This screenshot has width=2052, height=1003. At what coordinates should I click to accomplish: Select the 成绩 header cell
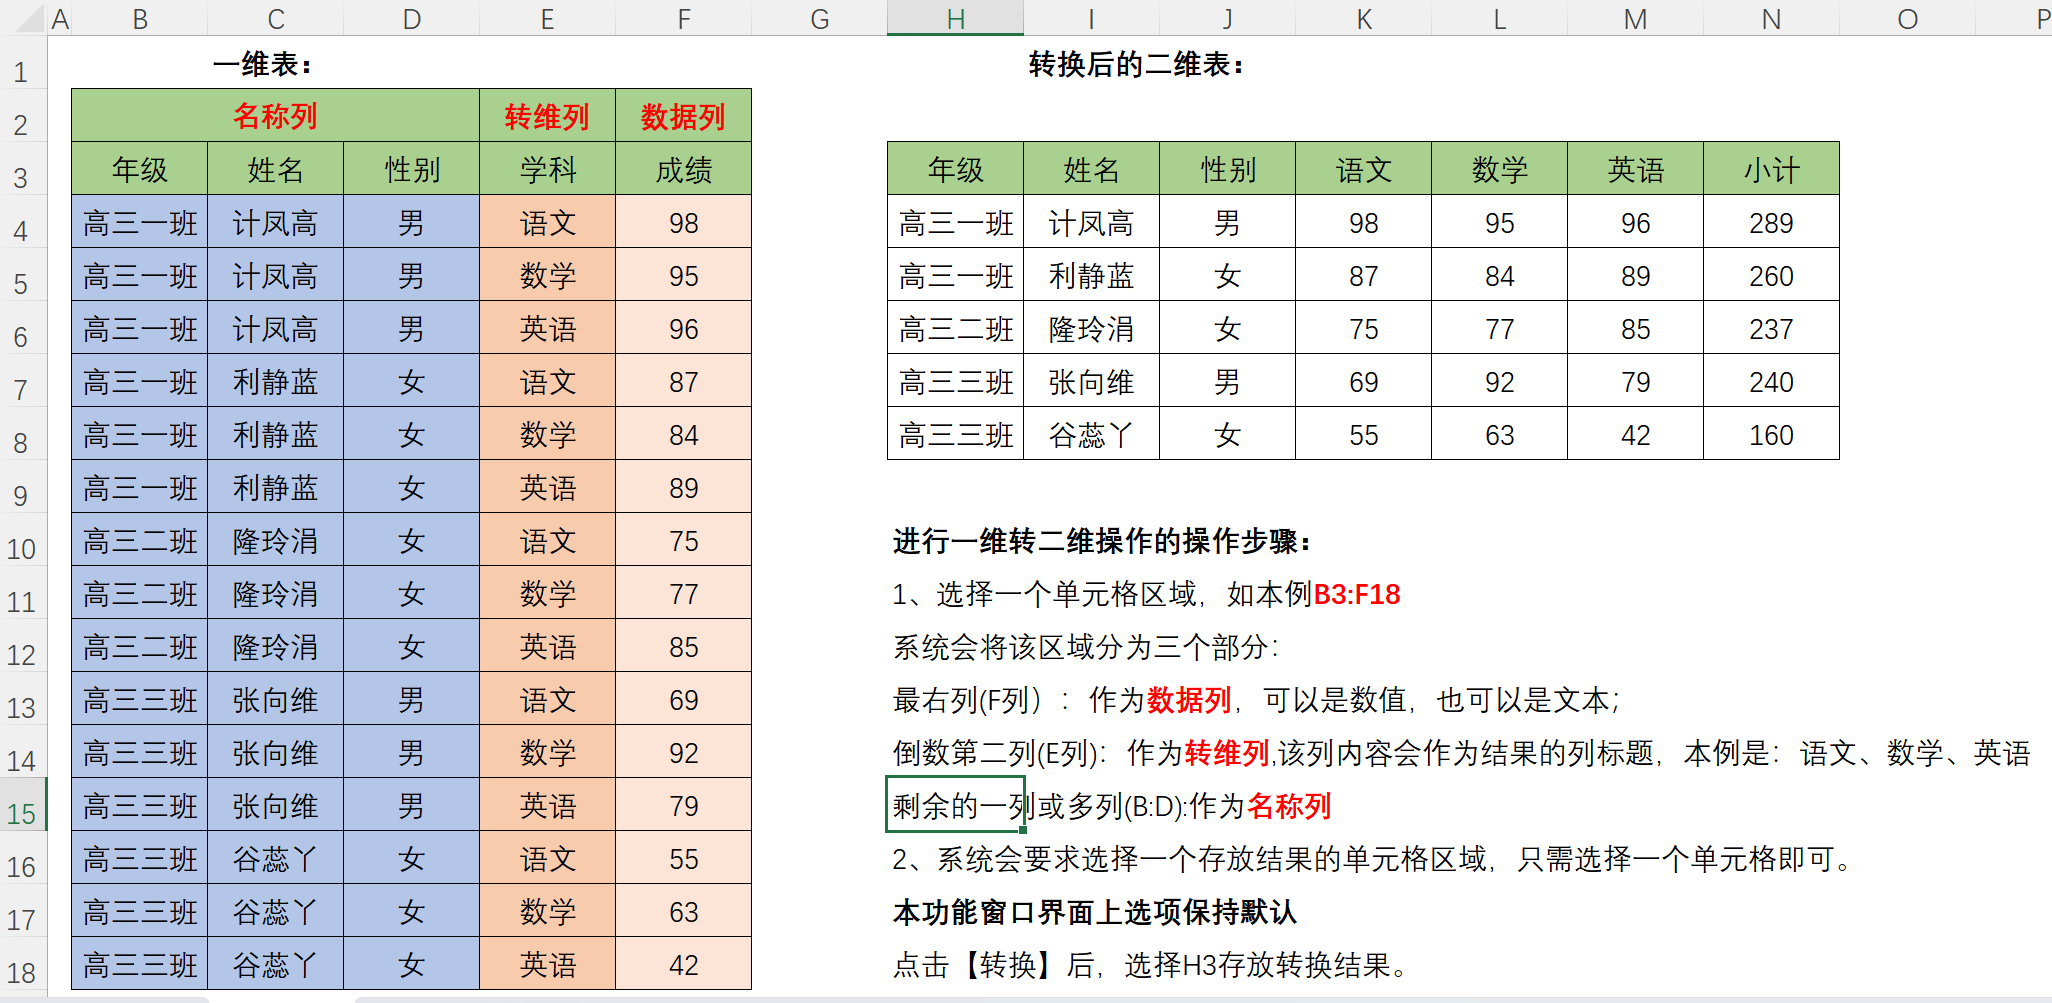(683, 169)
